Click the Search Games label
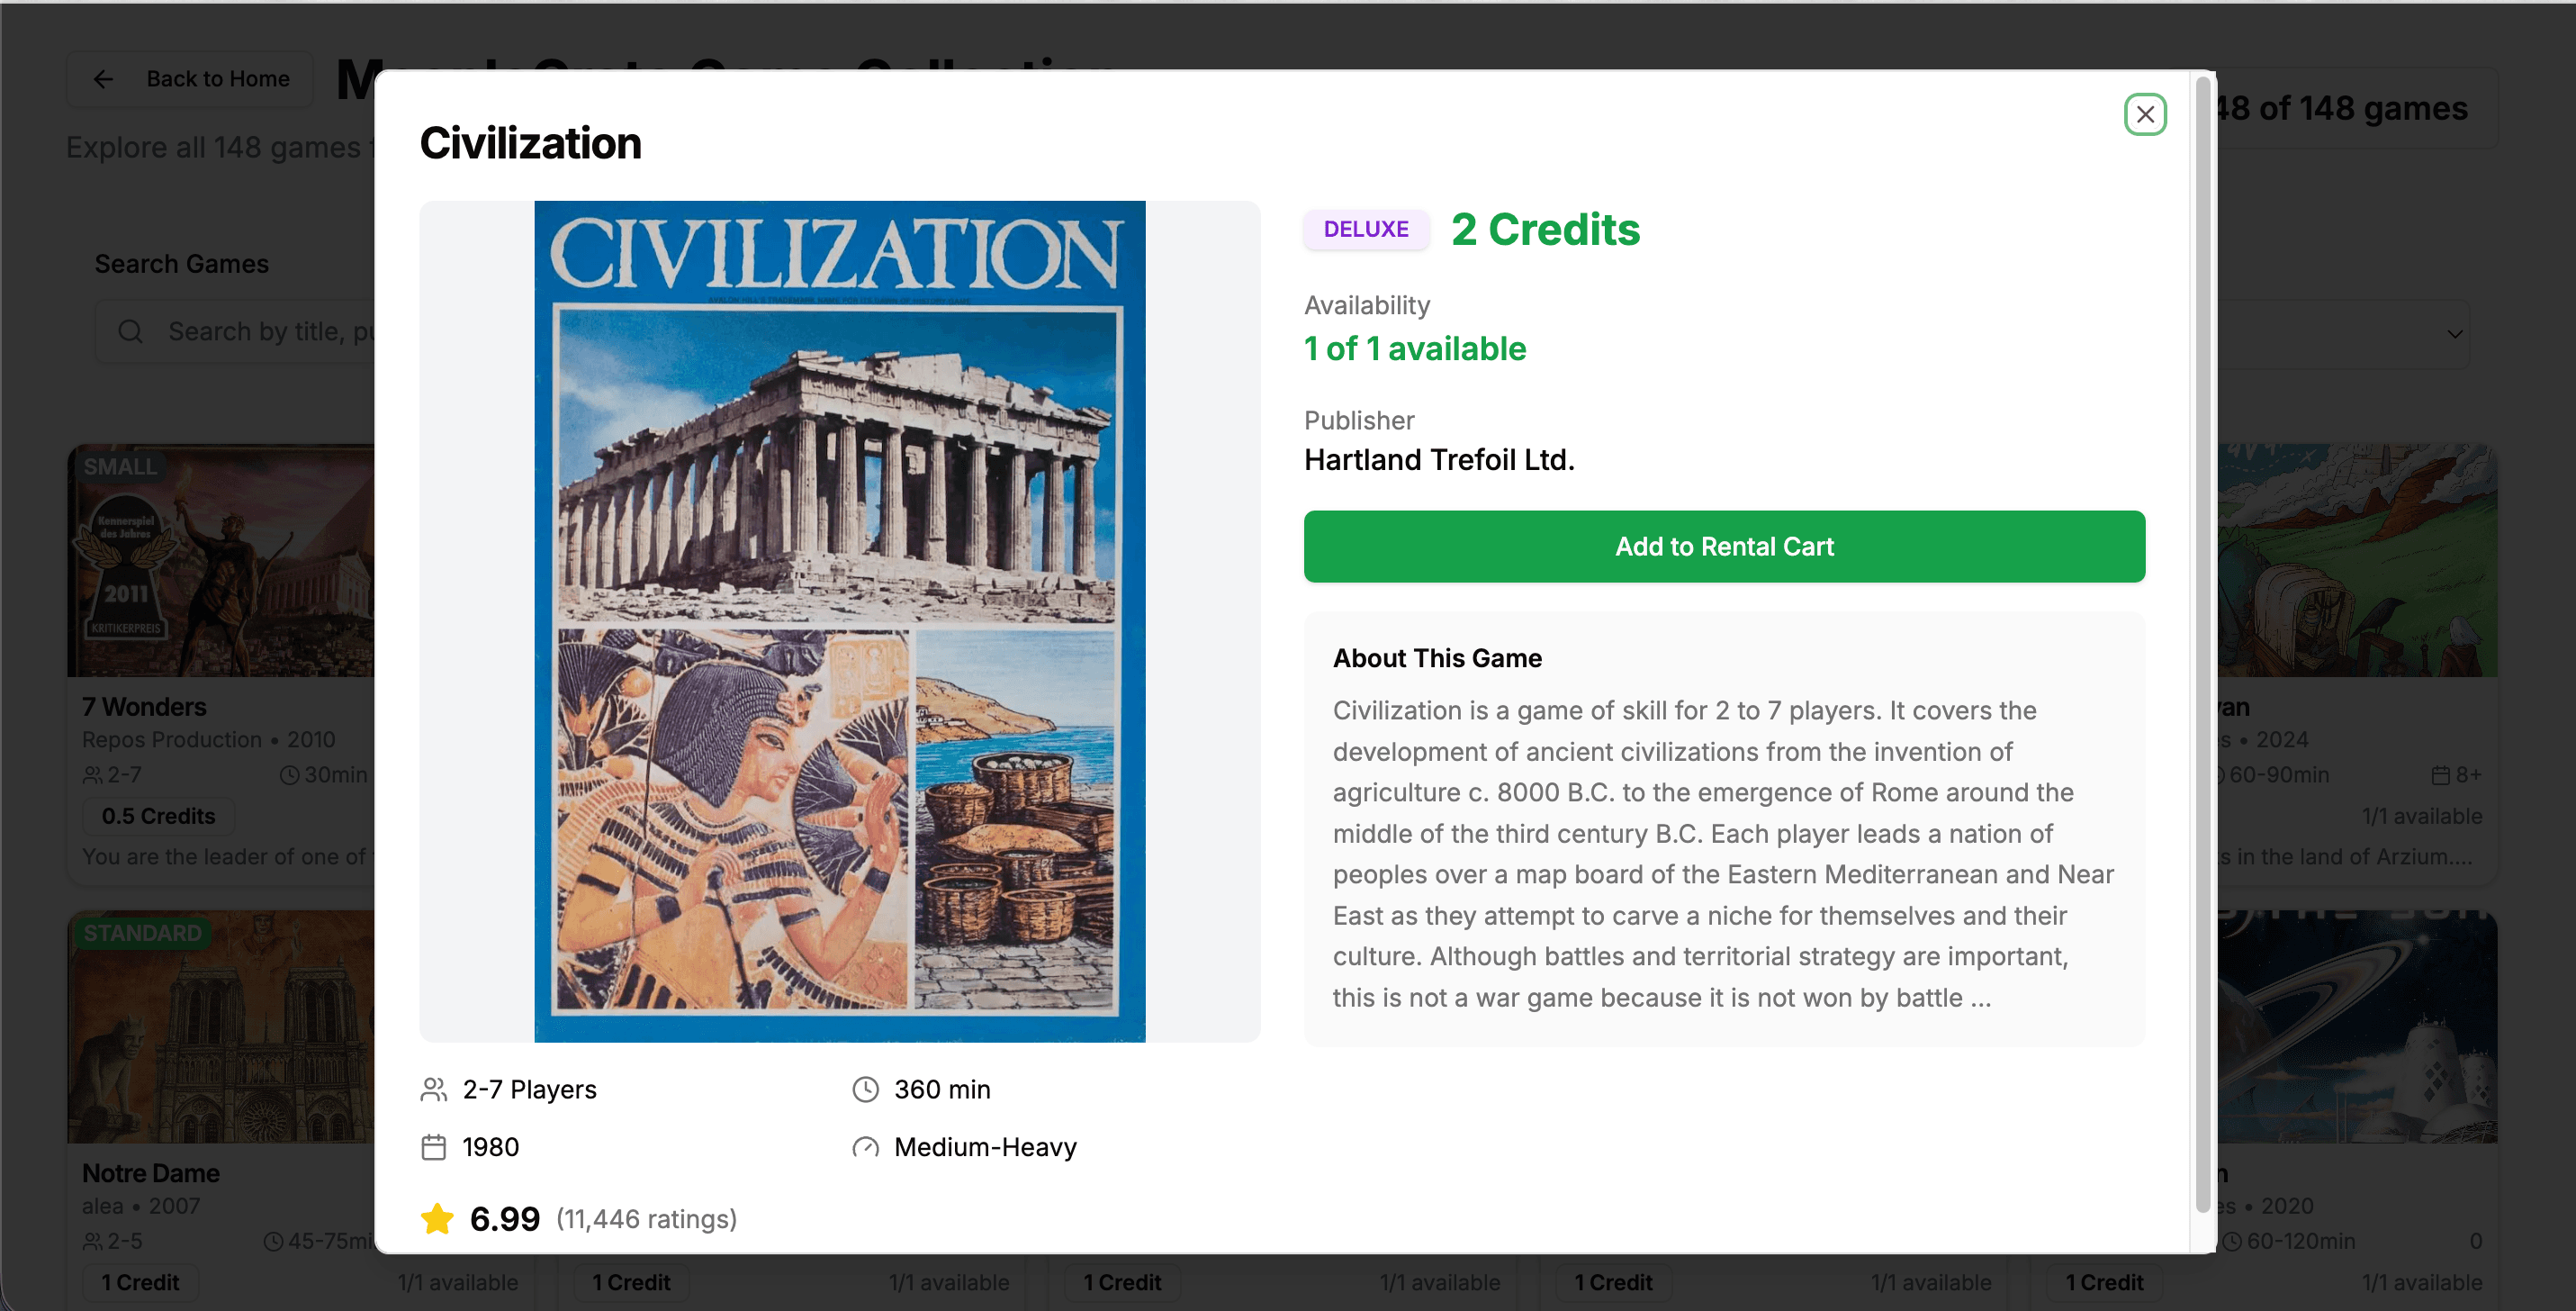This screenshot has width=2576, height=1311. click(x=182, y=264)
